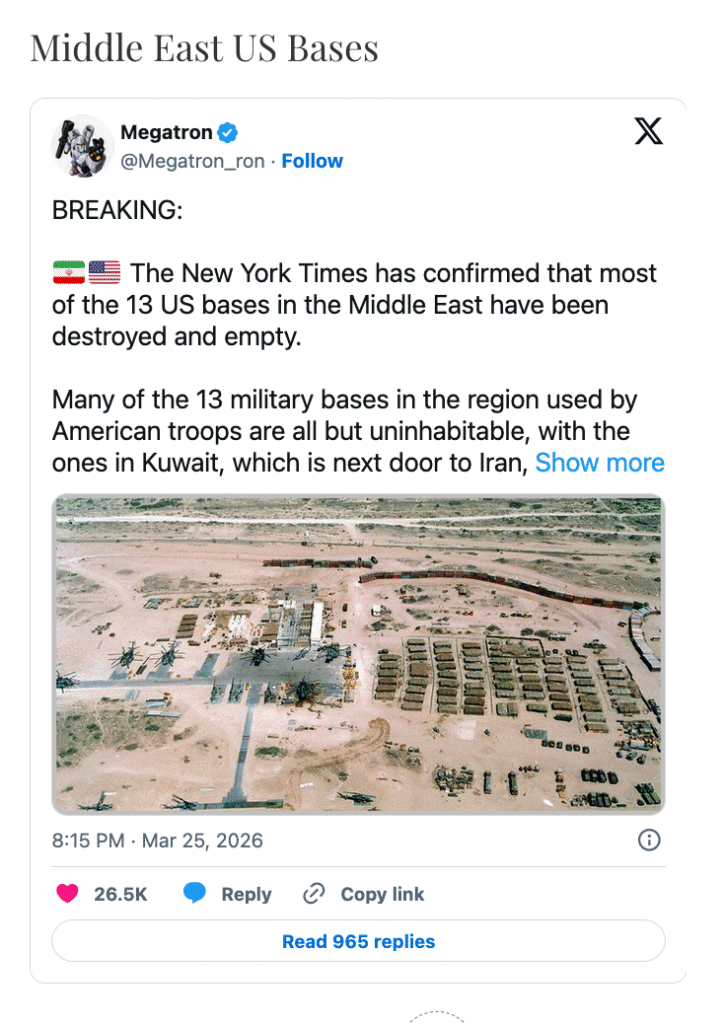724x1024 pixels.
Task: Click the Reply text label
Action: pos(246,894)
